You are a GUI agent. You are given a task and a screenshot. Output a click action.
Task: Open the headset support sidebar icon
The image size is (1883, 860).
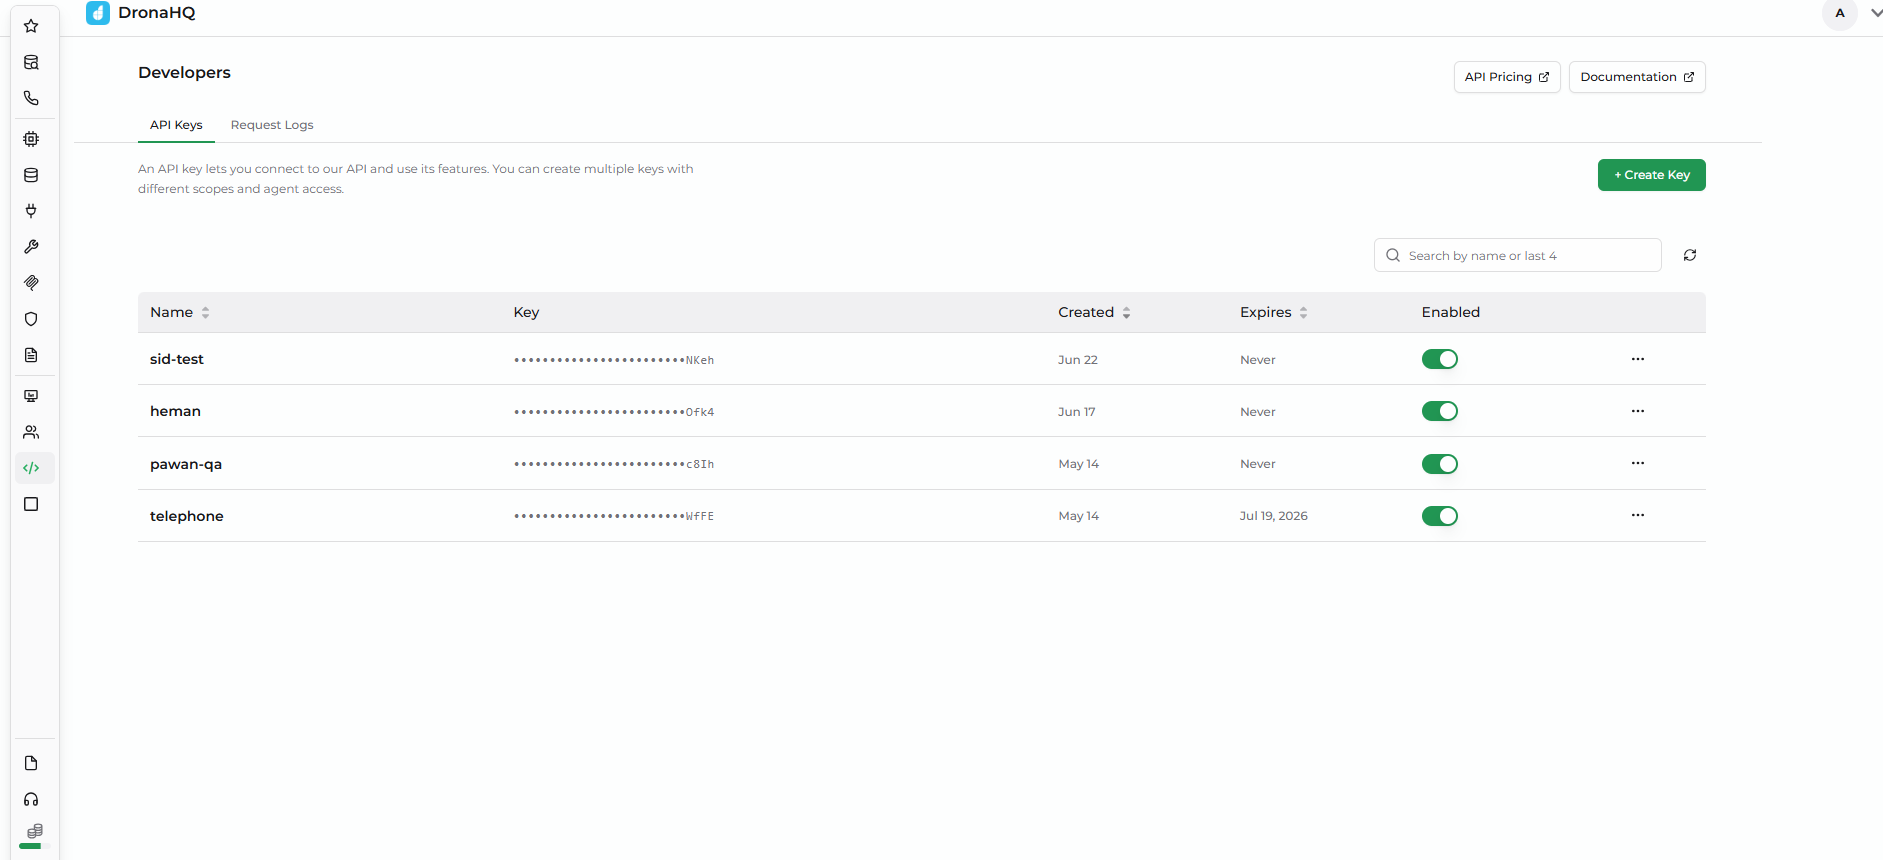point(31,799)
